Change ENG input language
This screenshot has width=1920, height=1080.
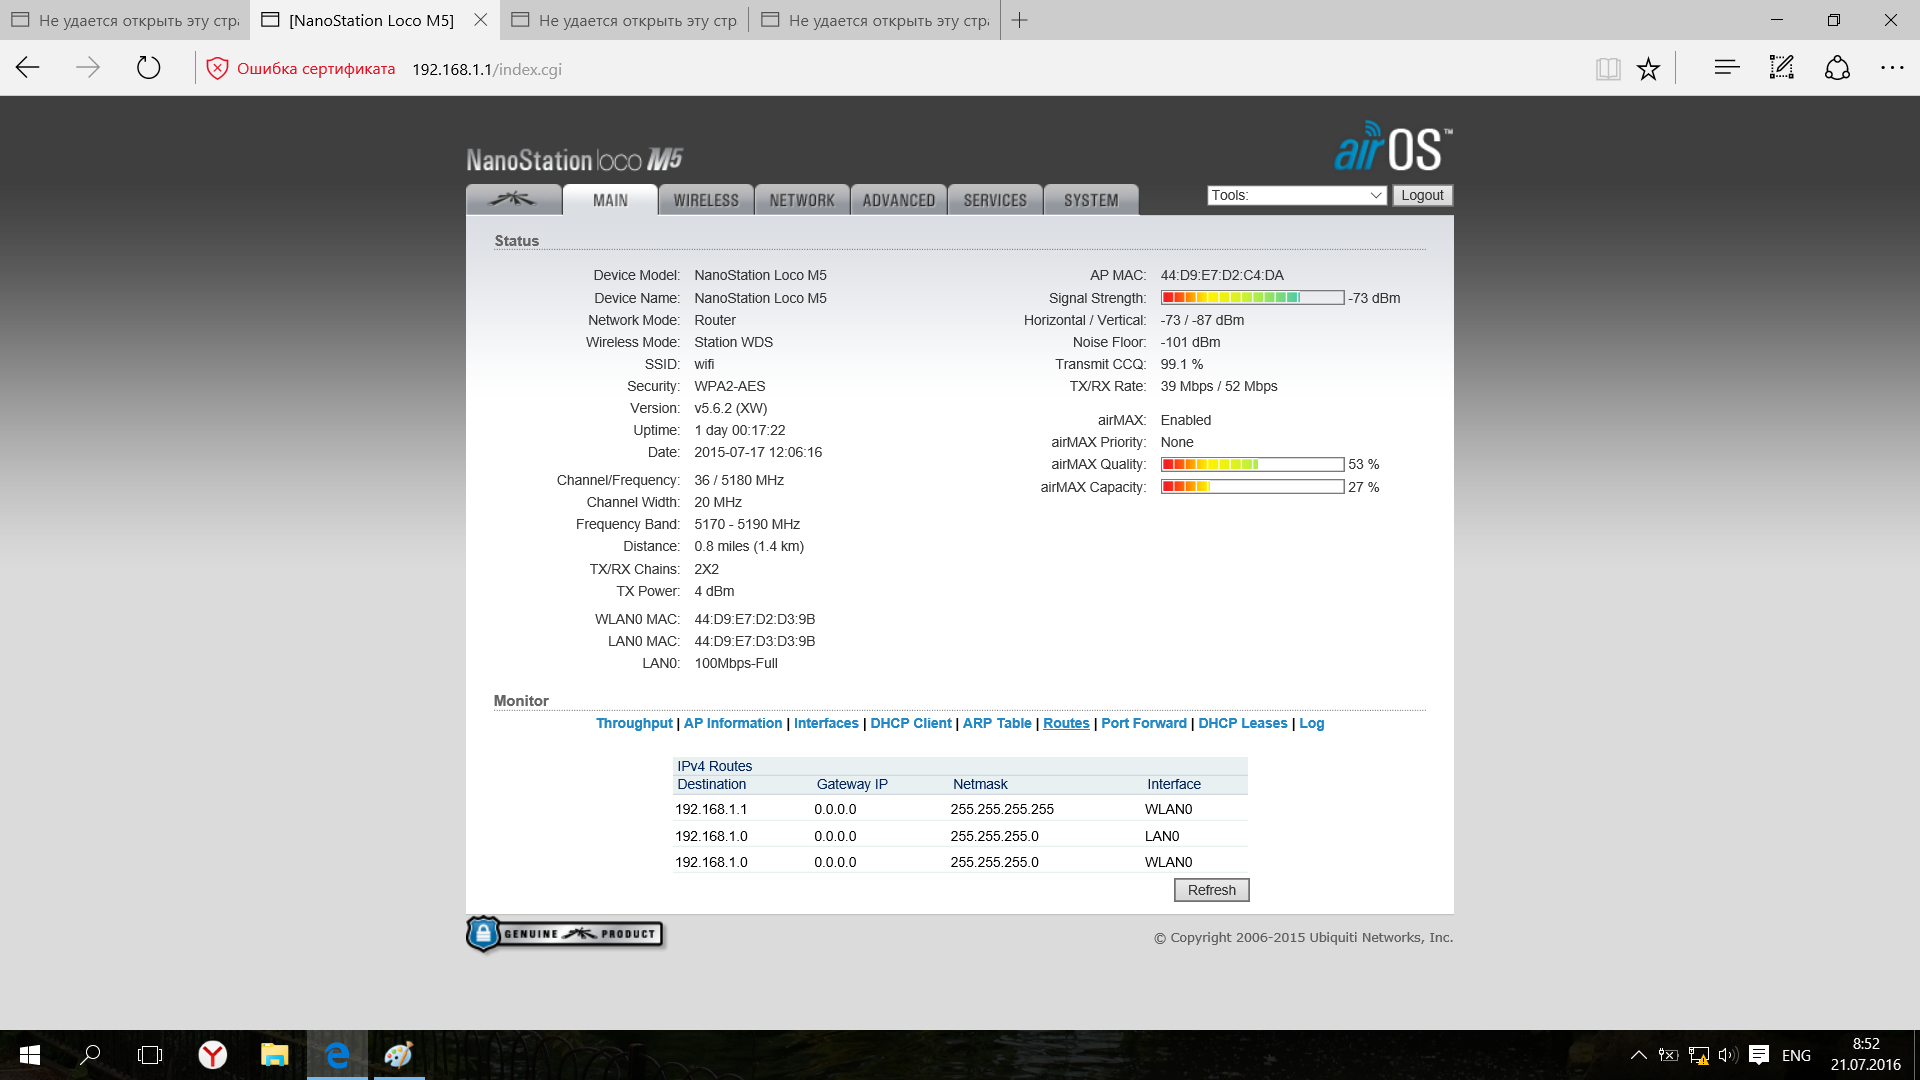(x=1796, y=1055)
